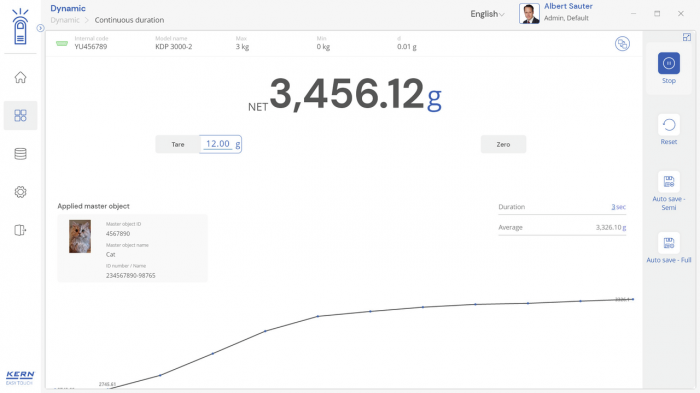700x393 pixels.
Task: Click the Tare button
Action: point(178,144)
